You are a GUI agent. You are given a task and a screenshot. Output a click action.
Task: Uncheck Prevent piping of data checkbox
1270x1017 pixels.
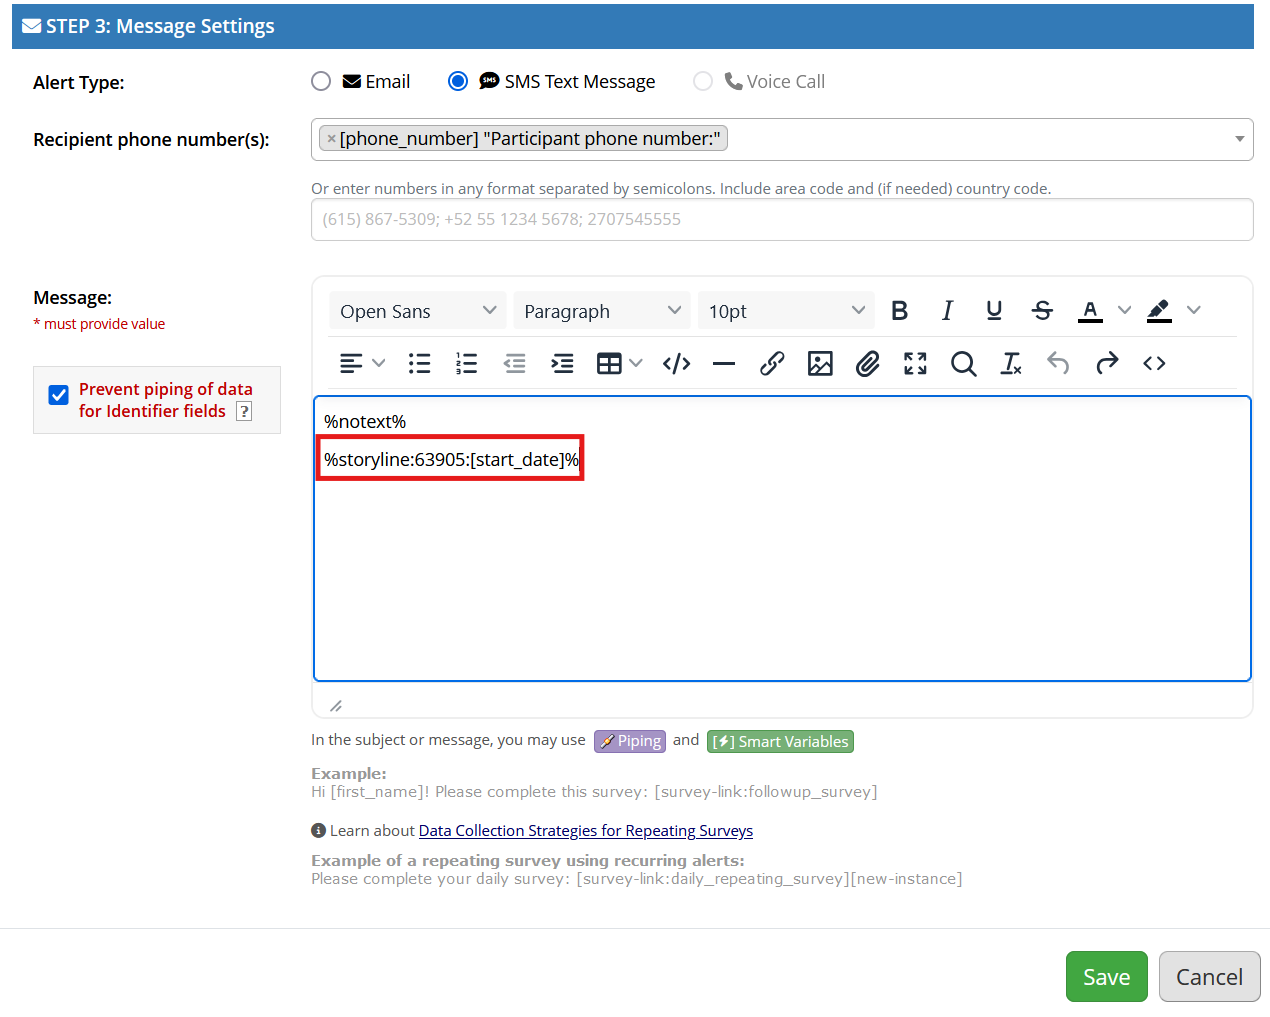pos(59,395)
